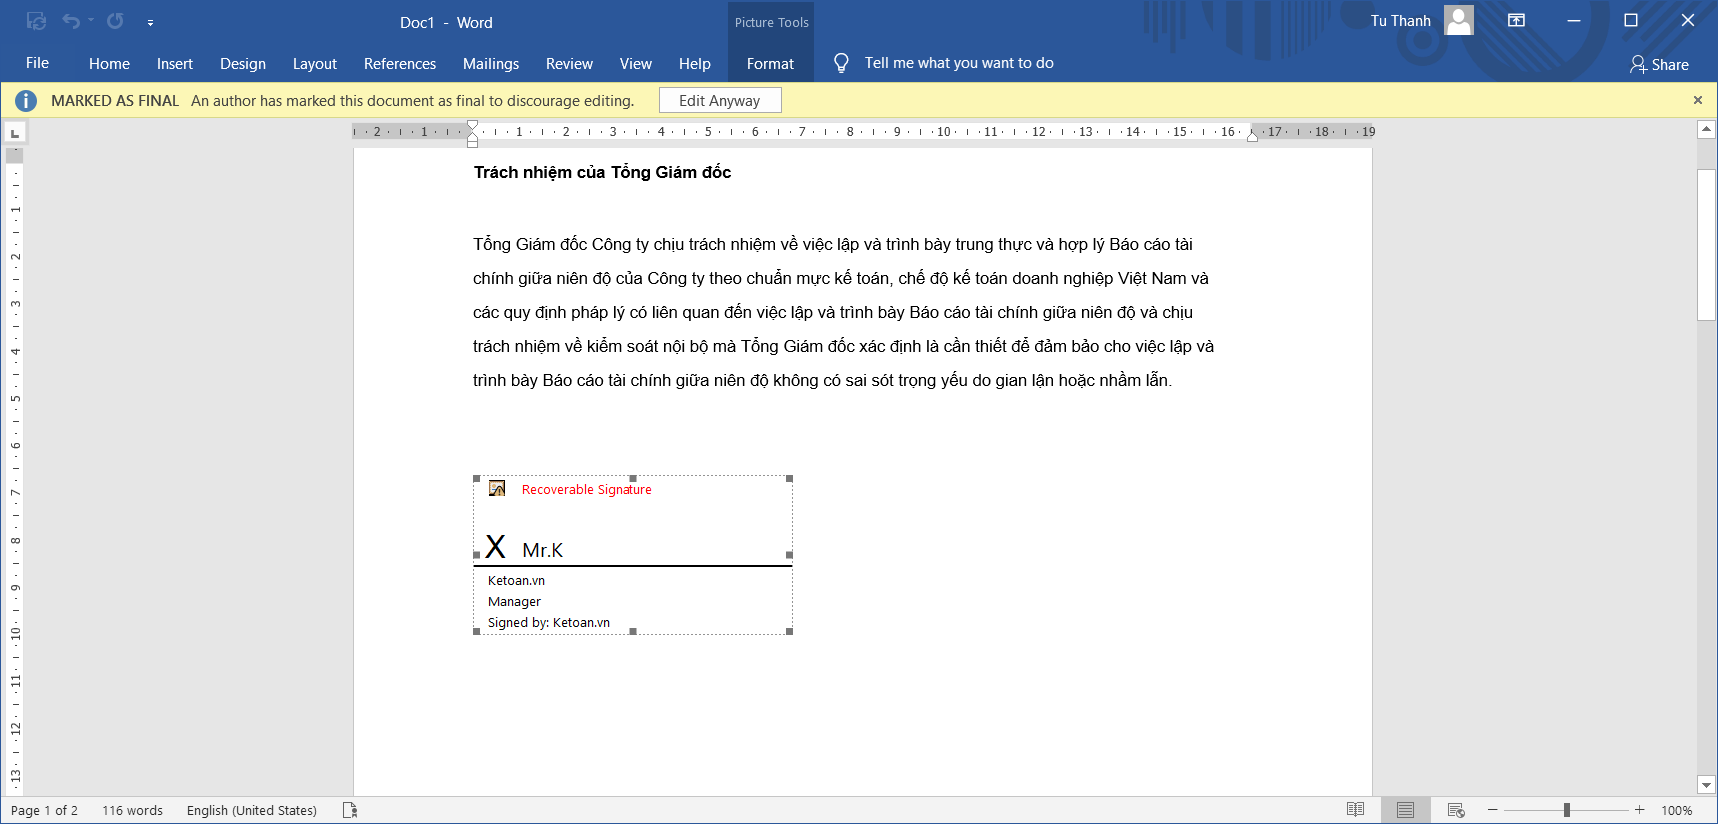Click the Tu Thanh account avatar
1718x824 pixels.
pyautogui.click(x=1459, y=20)
